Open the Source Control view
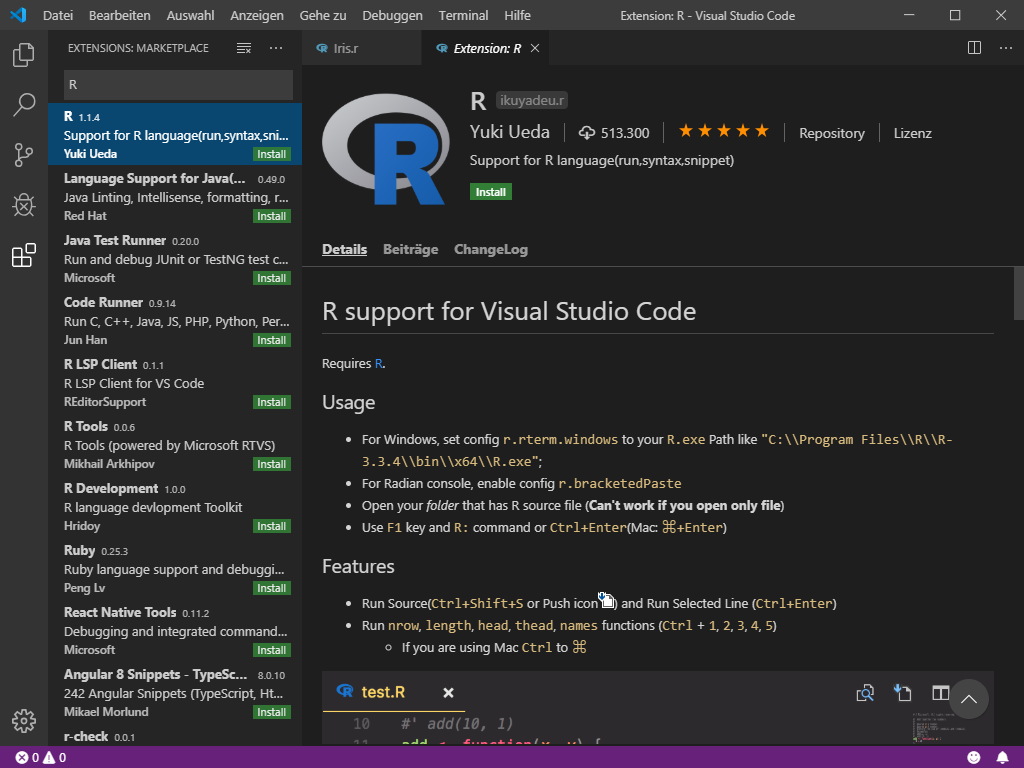The image size is (1024, 768). 24,155
